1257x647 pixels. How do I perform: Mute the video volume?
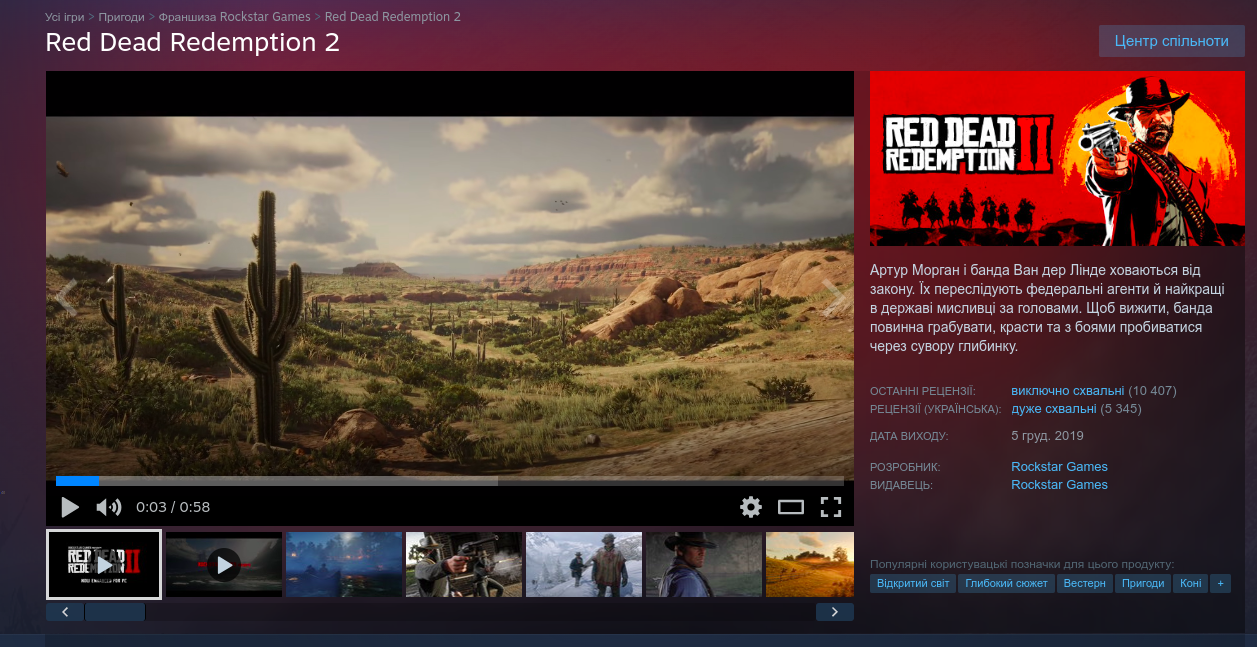(x=108, y=507)
